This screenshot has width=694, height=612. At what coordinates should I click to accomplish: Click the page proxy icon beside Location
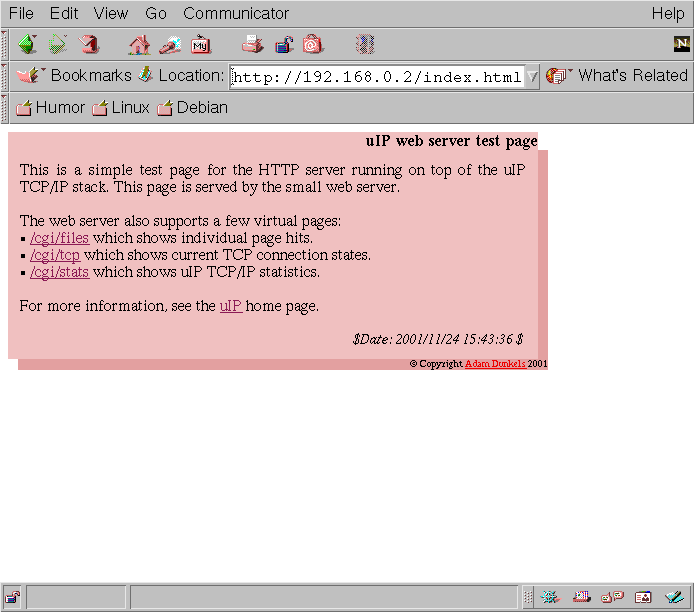[x=145, y=74]
